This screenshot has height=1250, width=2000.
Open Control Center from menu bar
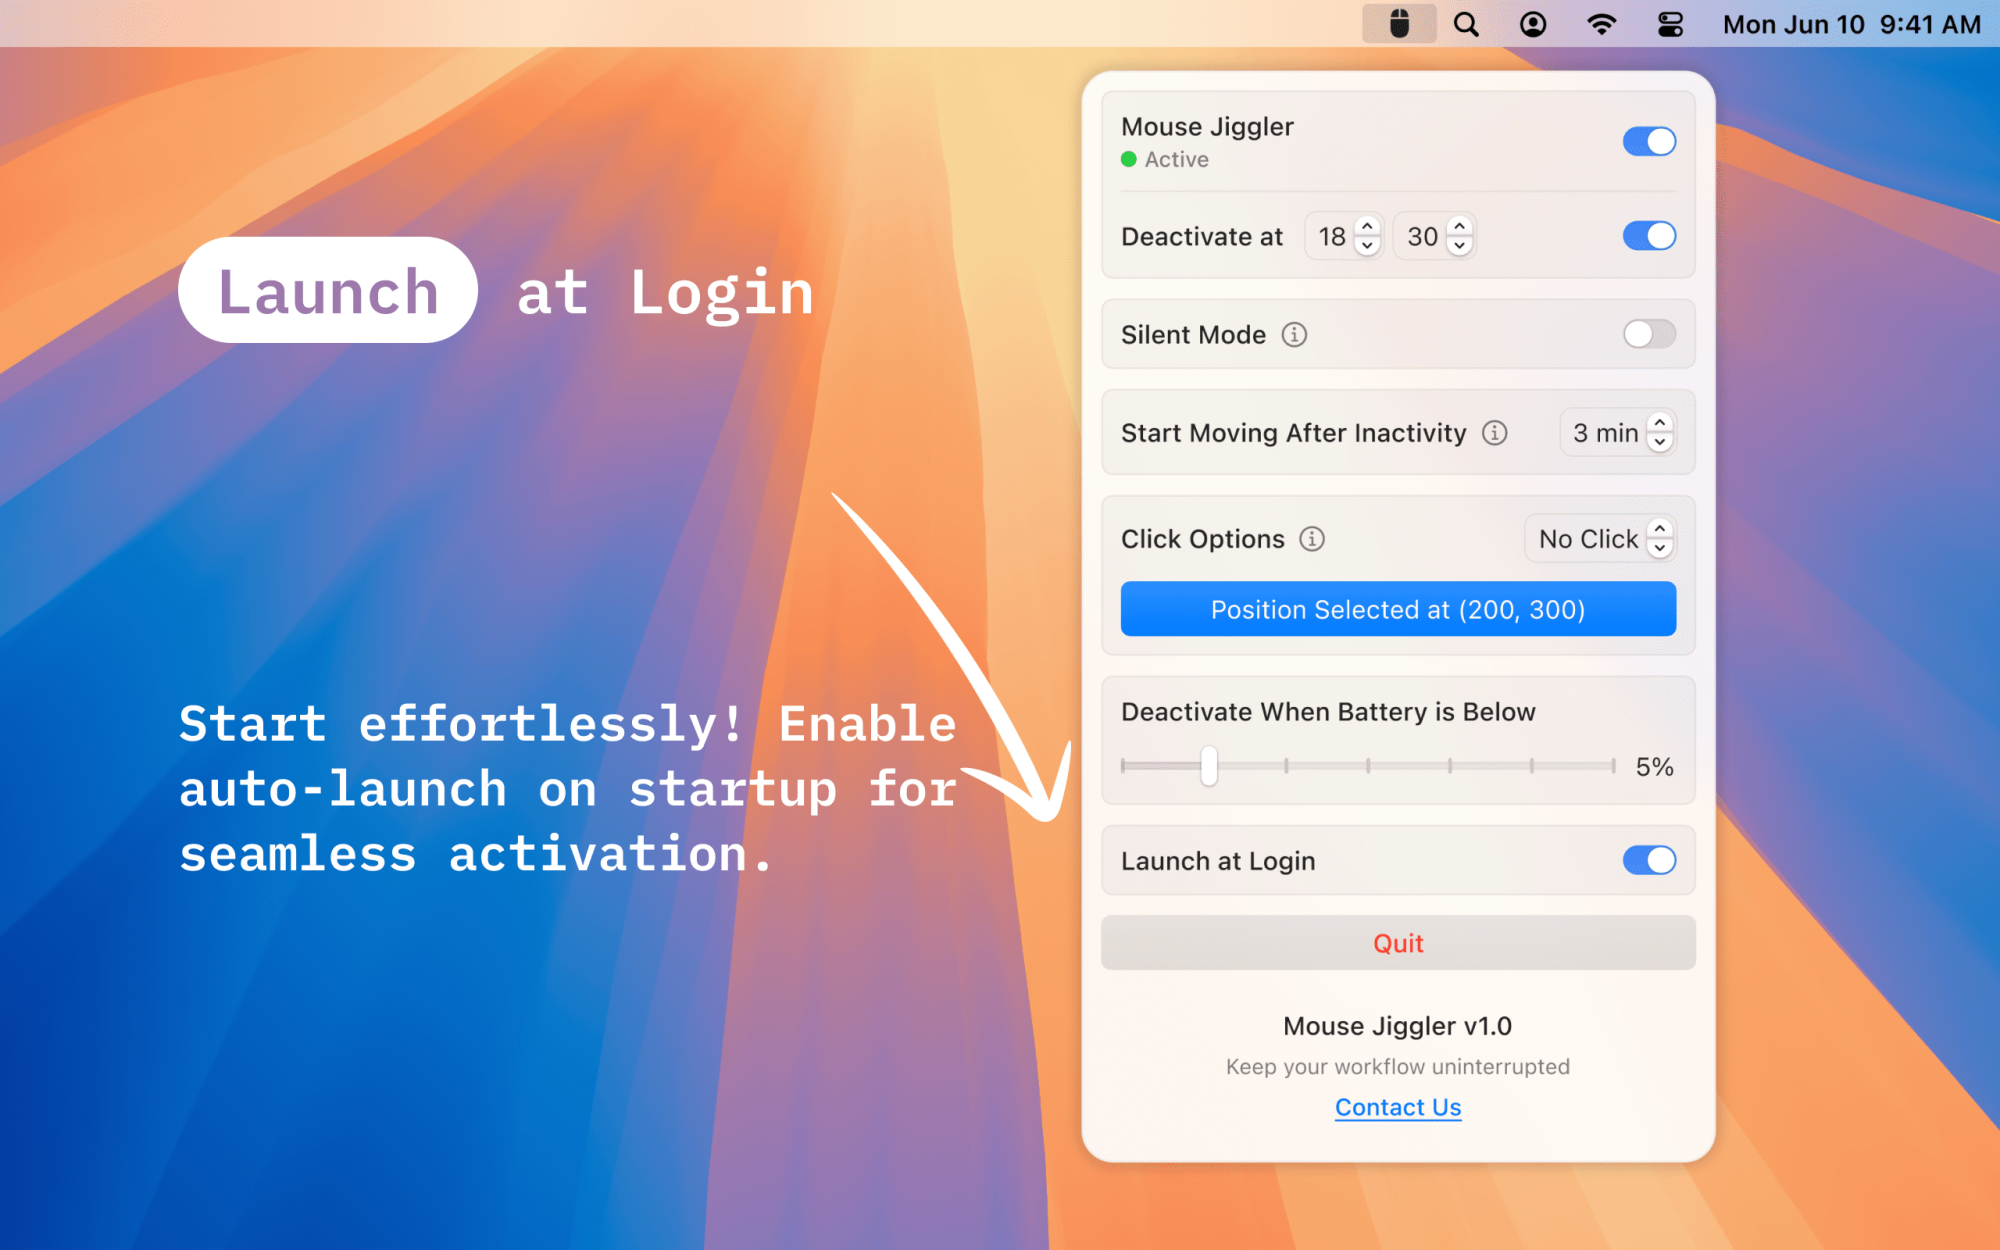click(1670, 24)
